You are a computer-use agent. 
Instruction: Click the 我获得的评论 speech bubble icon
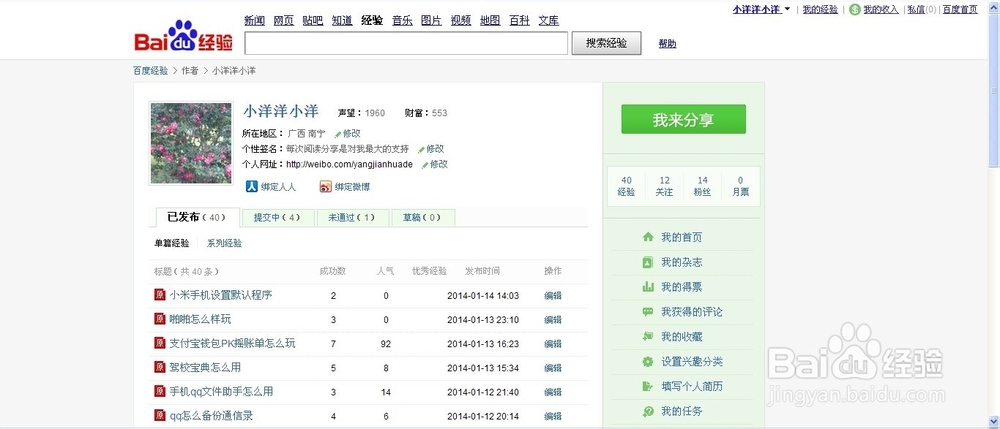click(x=648, y=312)
